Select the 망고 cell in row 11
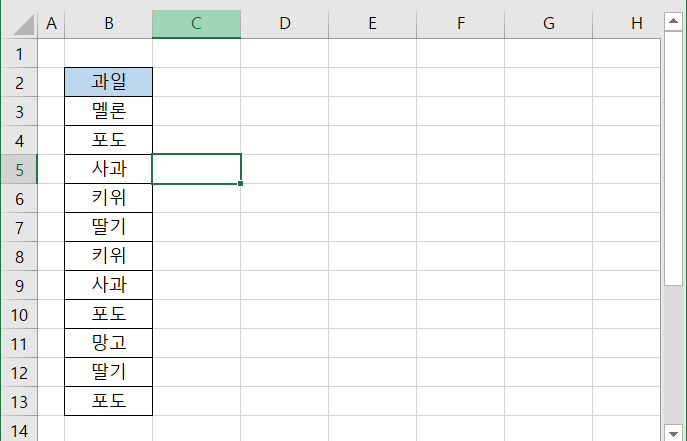 [109, 343]
